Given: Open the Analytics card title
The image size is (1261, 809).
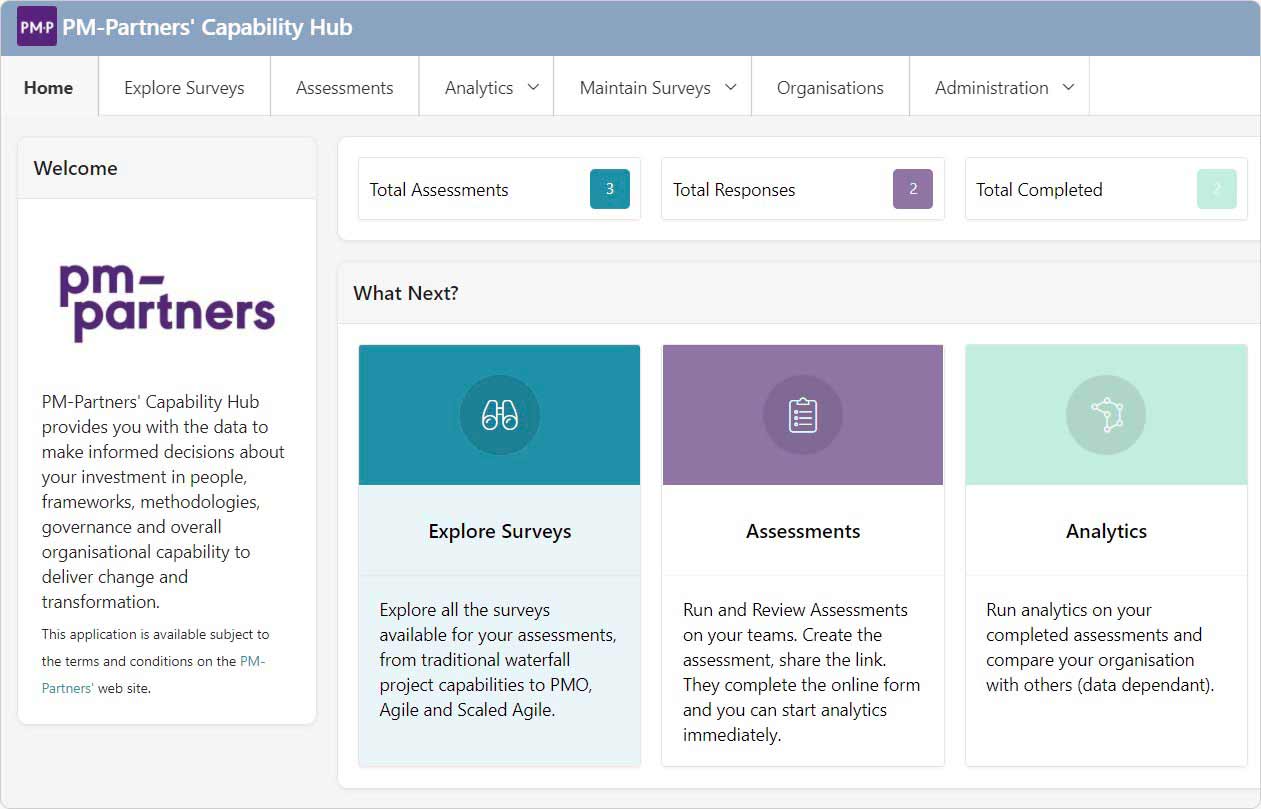Looking at the screenshot, I should (x=1107, y=531).
